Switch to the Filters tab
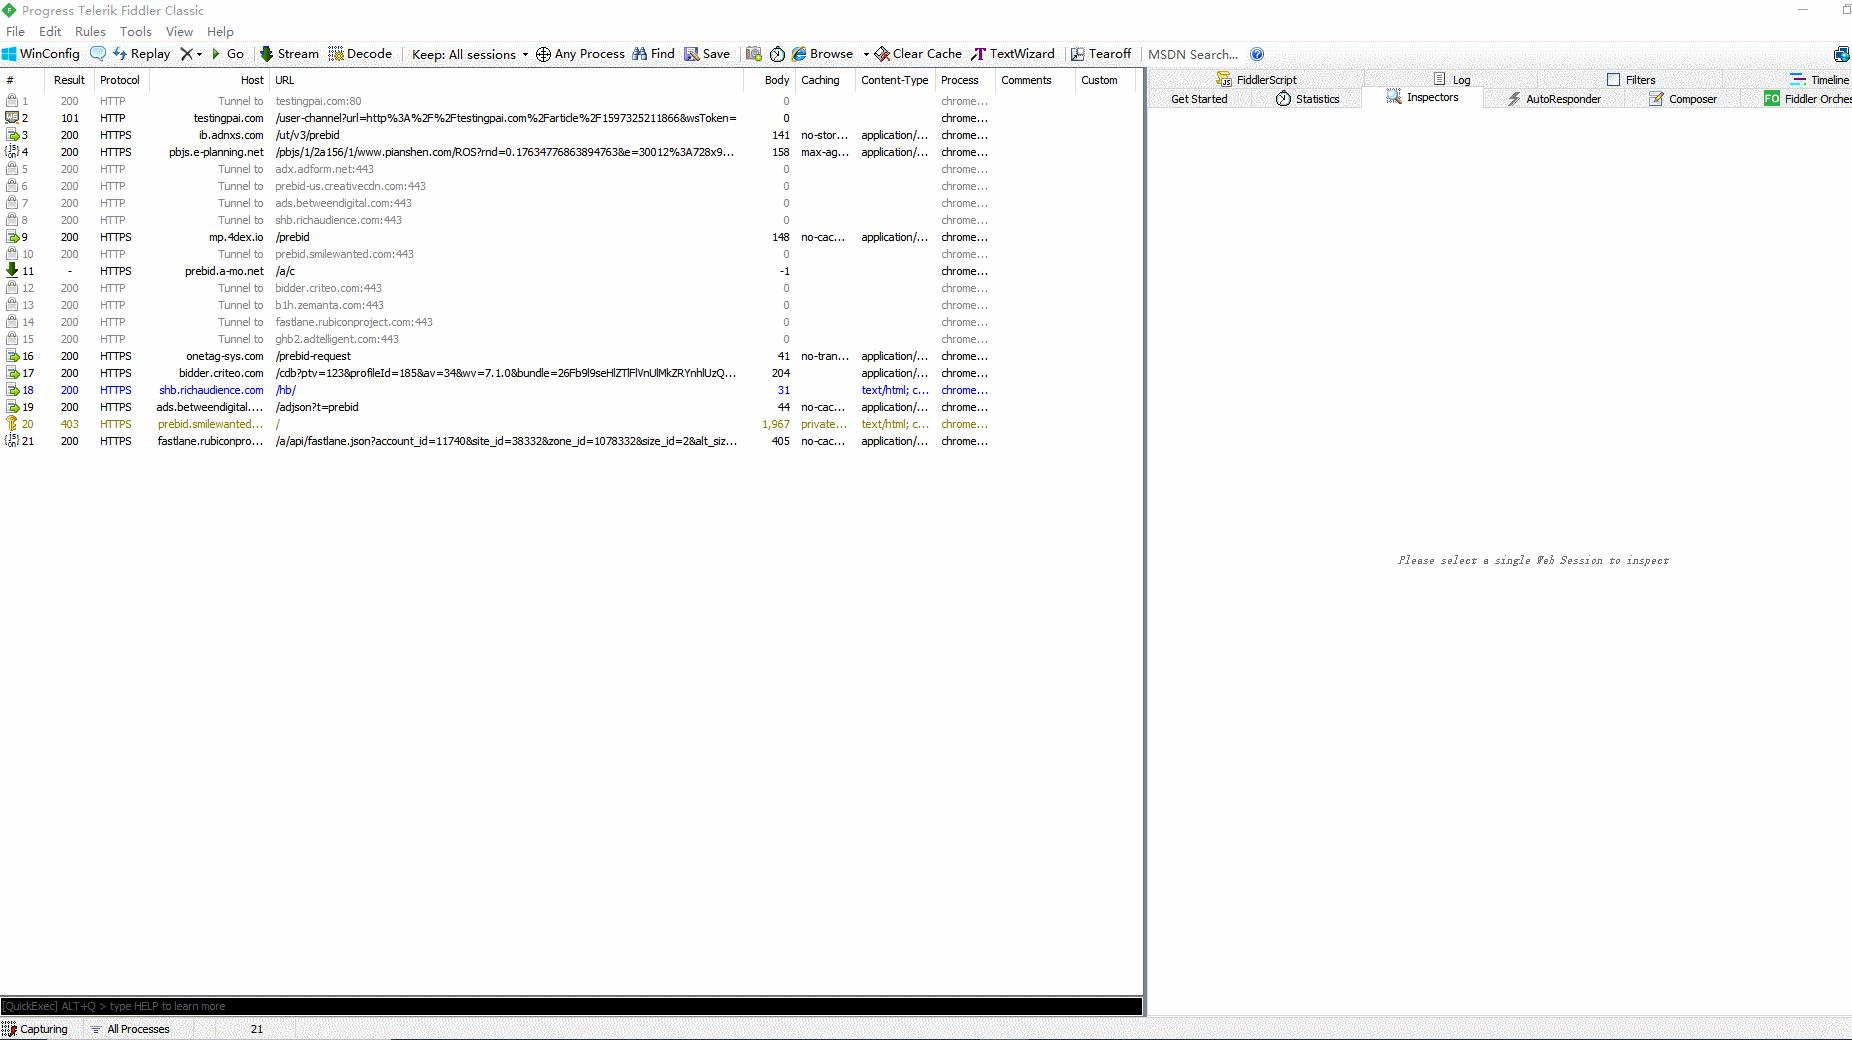 point(1631,79)
